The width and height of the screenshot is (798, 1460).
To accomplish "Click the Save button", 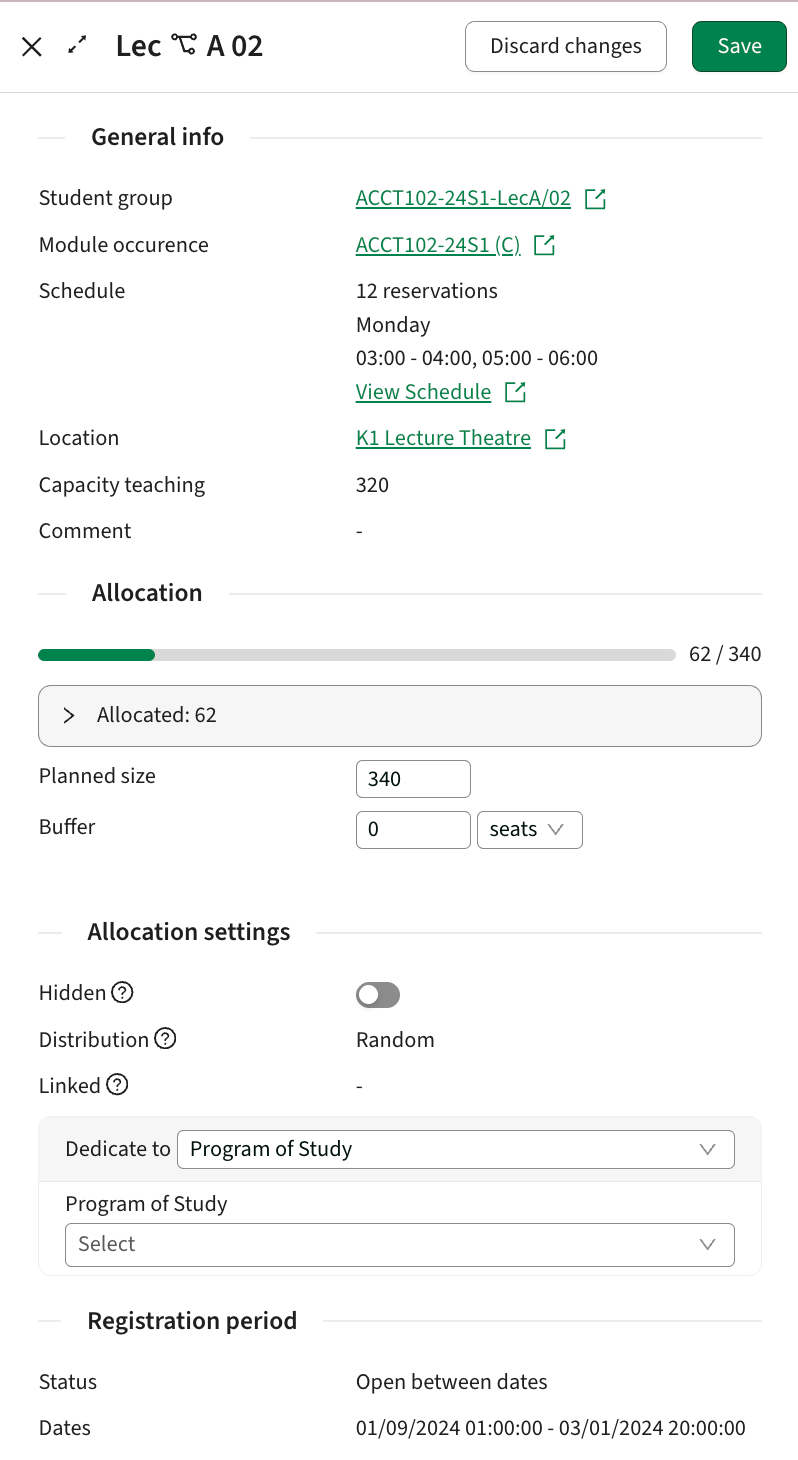I will click(x=739, y=46).
